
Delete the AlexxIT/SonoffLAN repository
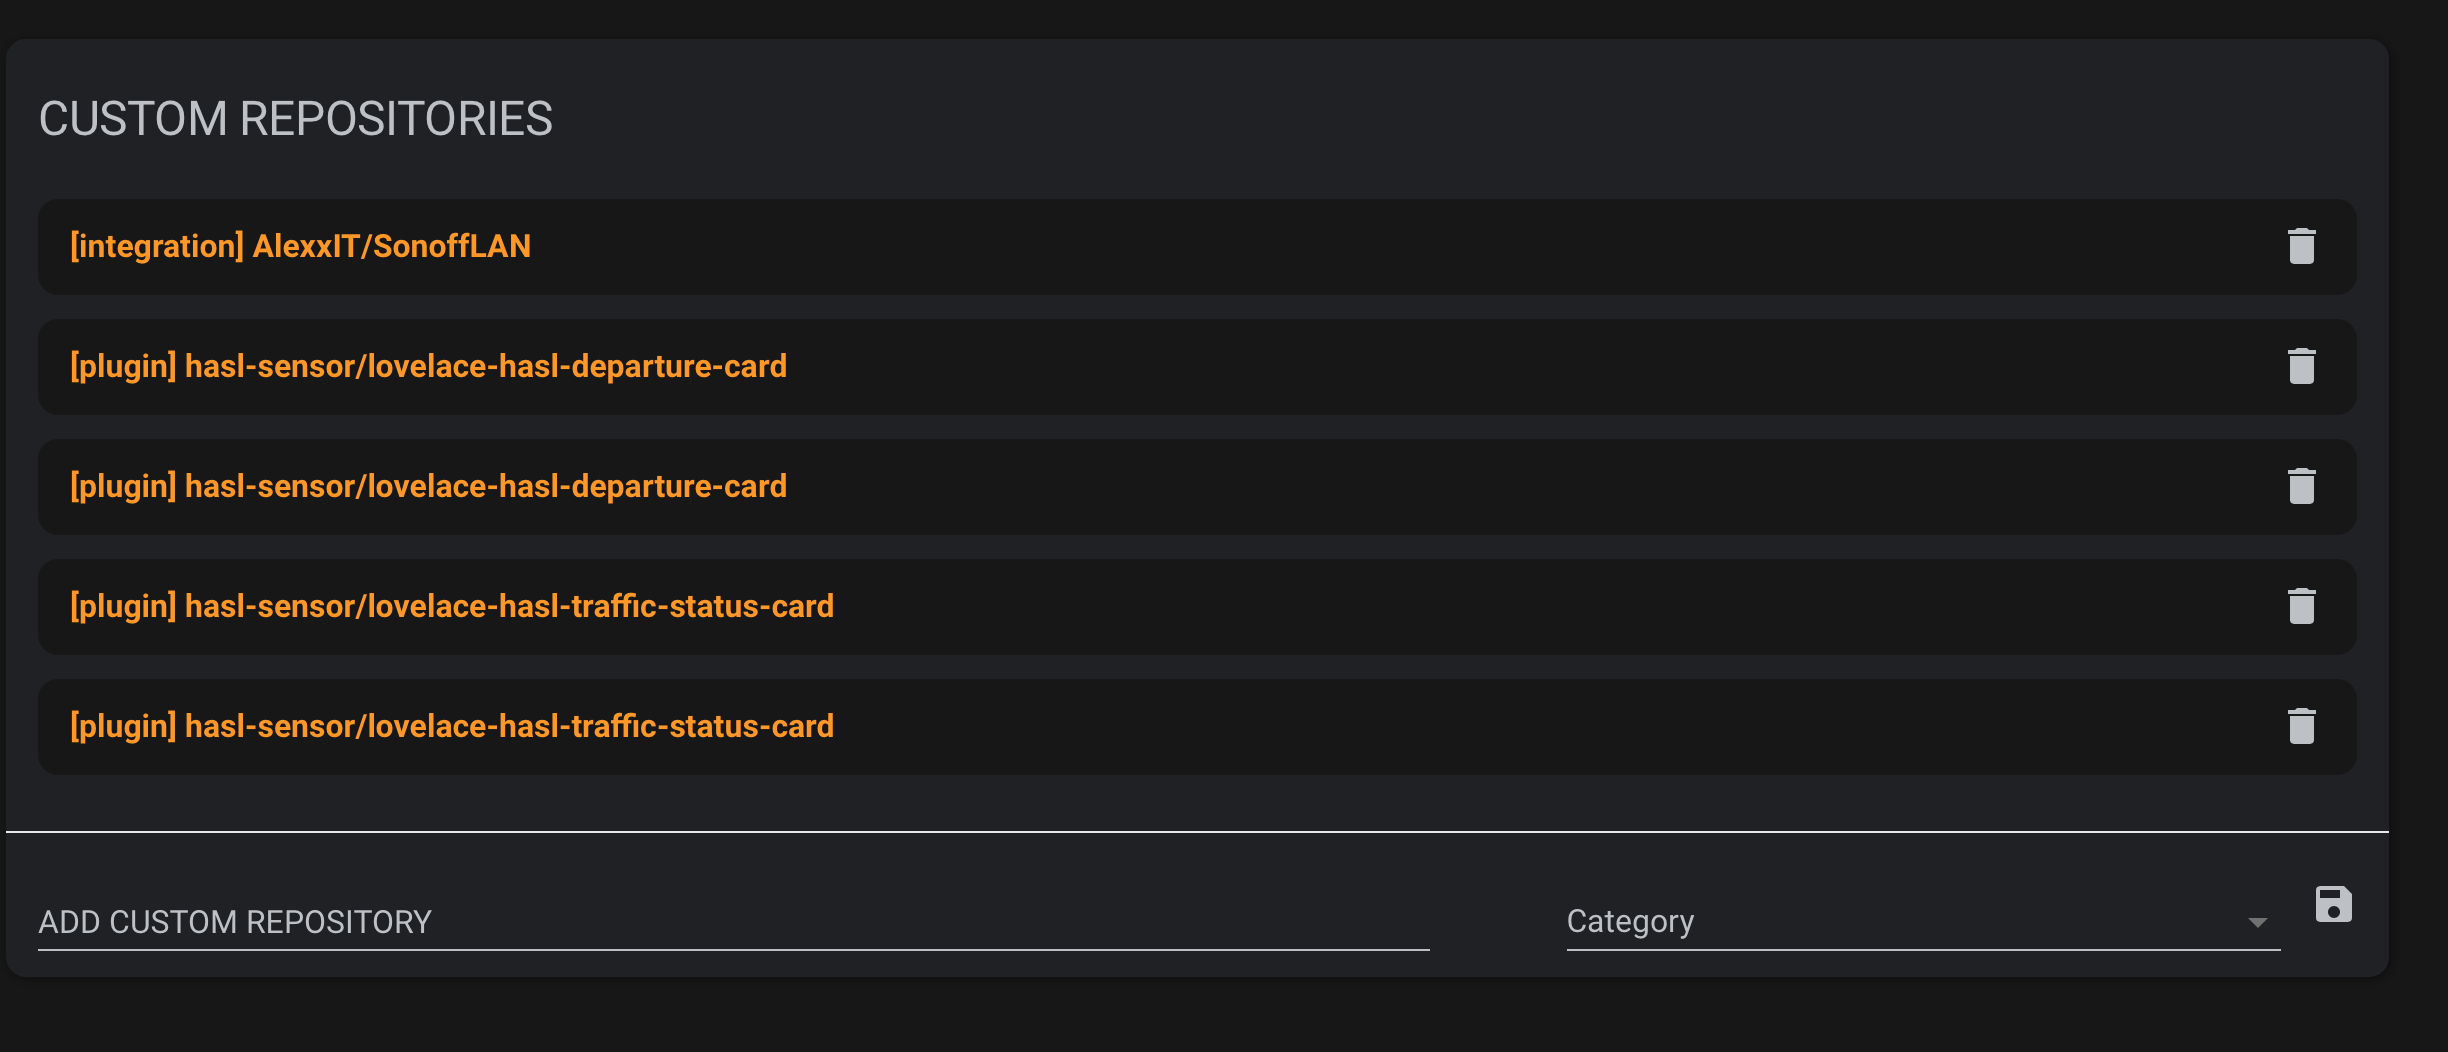coord(2302,246)
